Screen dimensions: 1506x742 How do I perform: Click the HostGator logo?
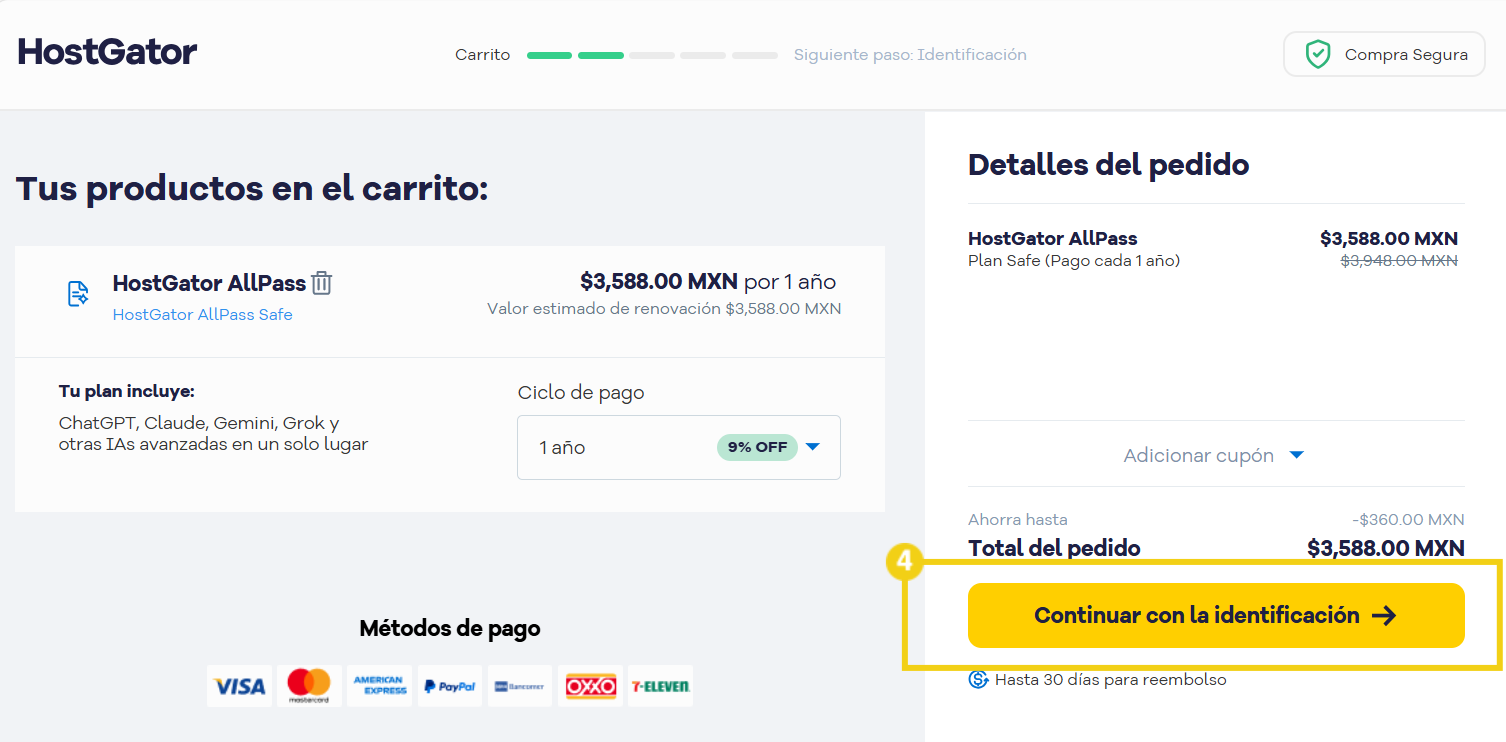tap(107, 52)
